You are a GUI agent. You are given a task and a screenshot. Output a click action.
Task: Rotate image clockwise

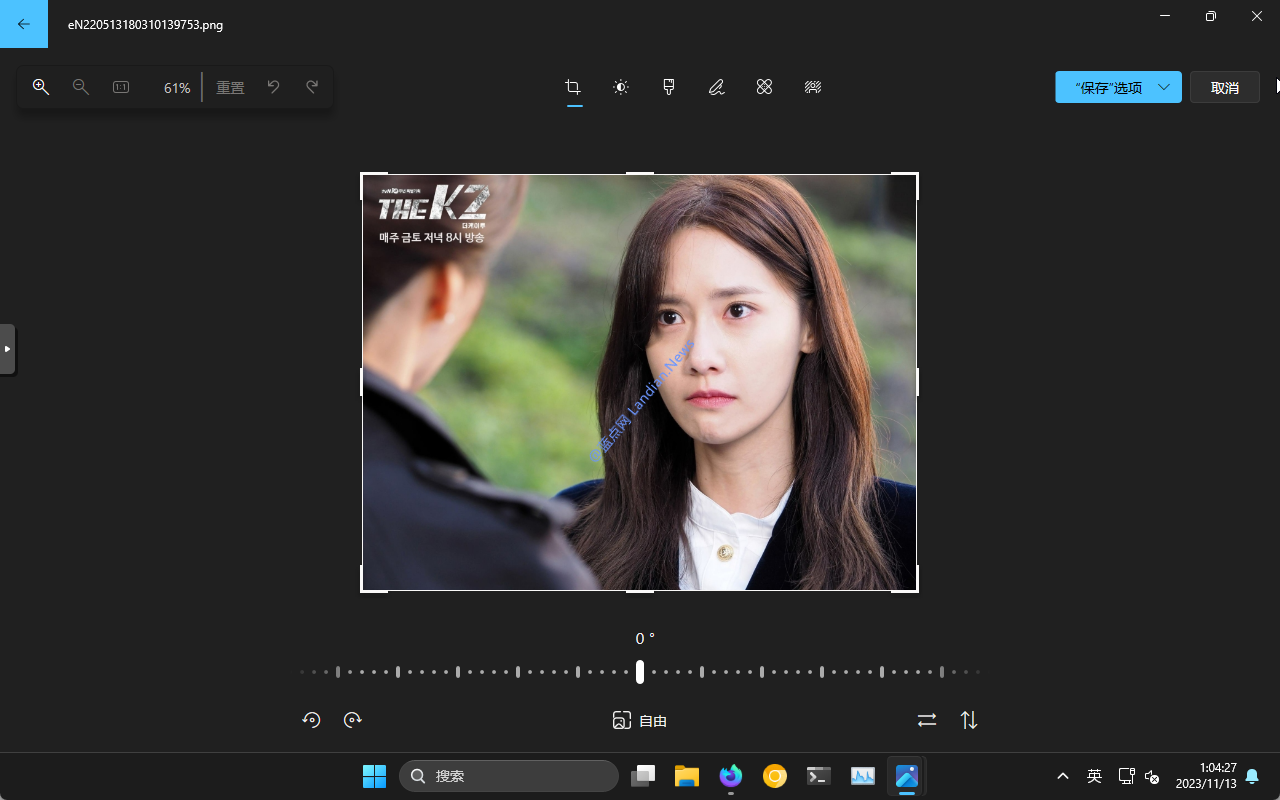point(352,720)
